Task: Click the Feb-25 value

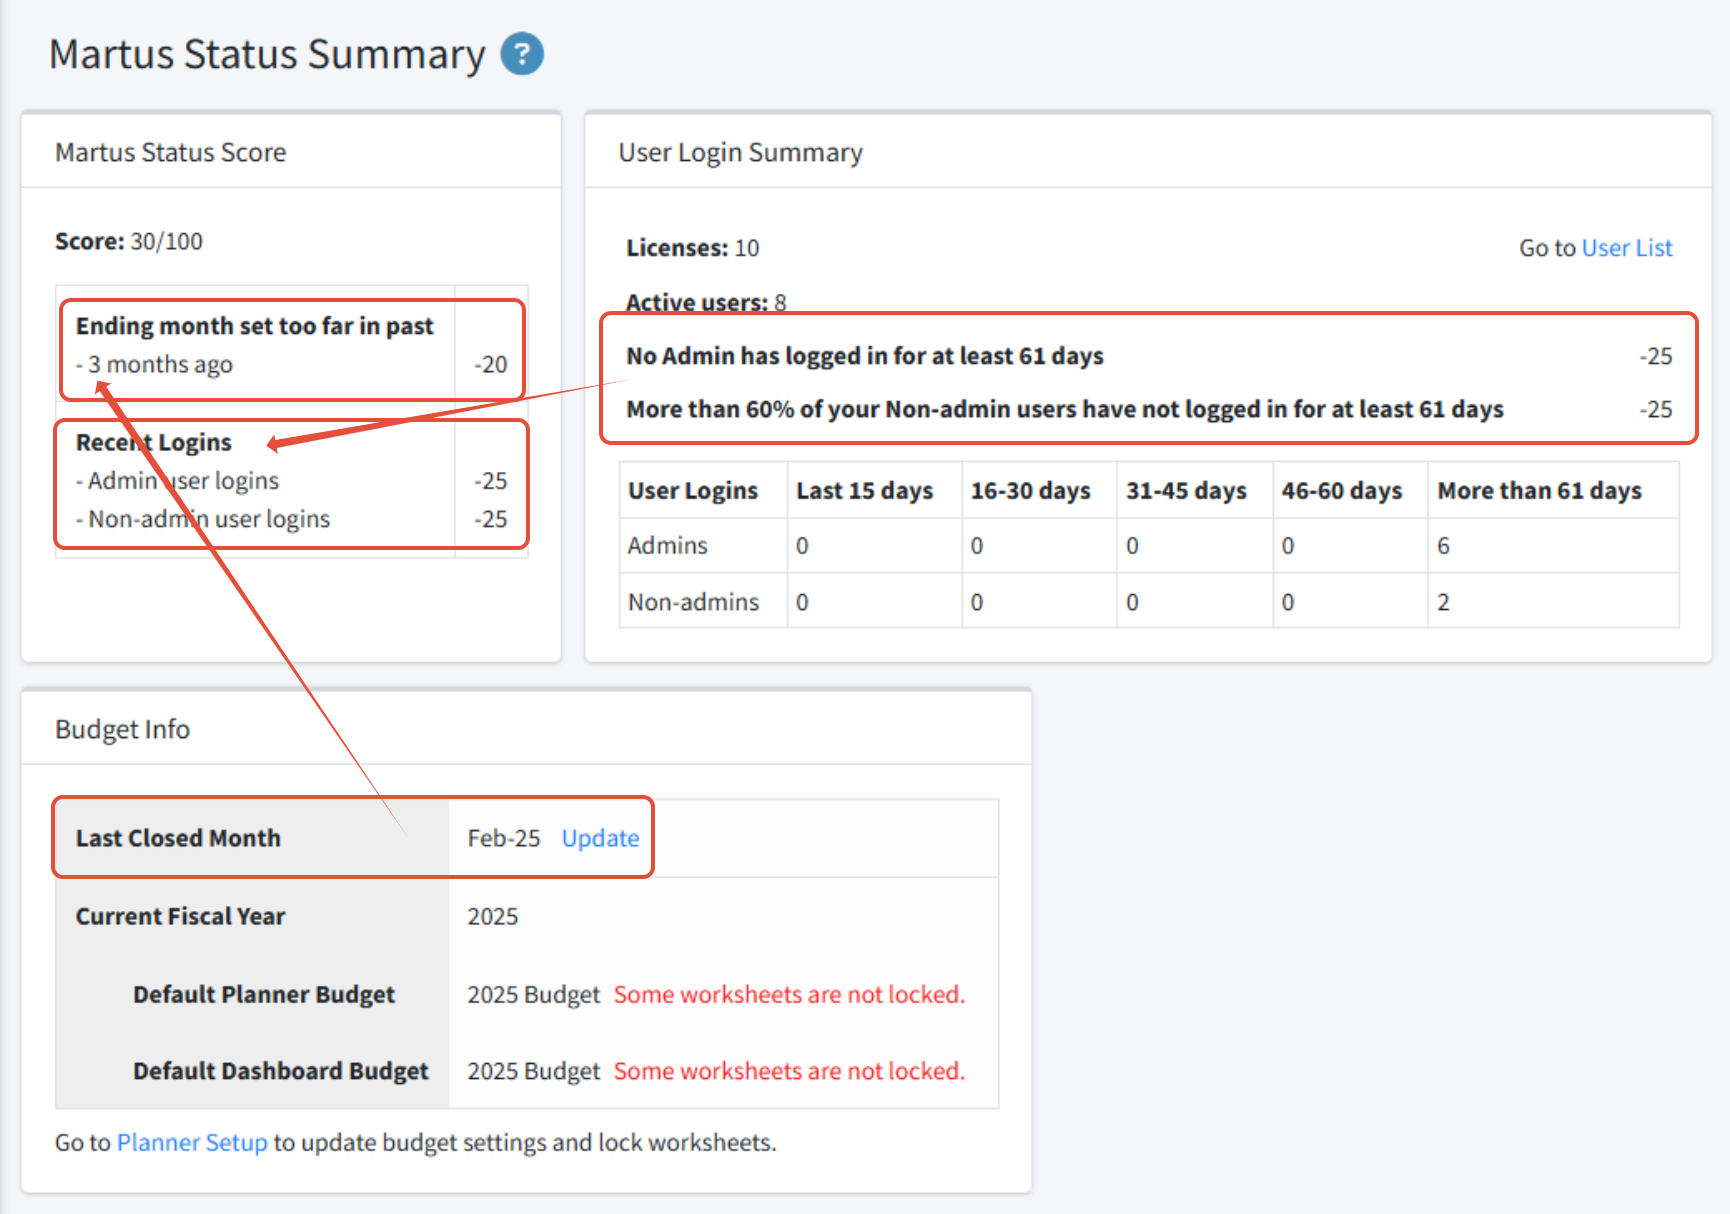Action: [x=504, y=838]
